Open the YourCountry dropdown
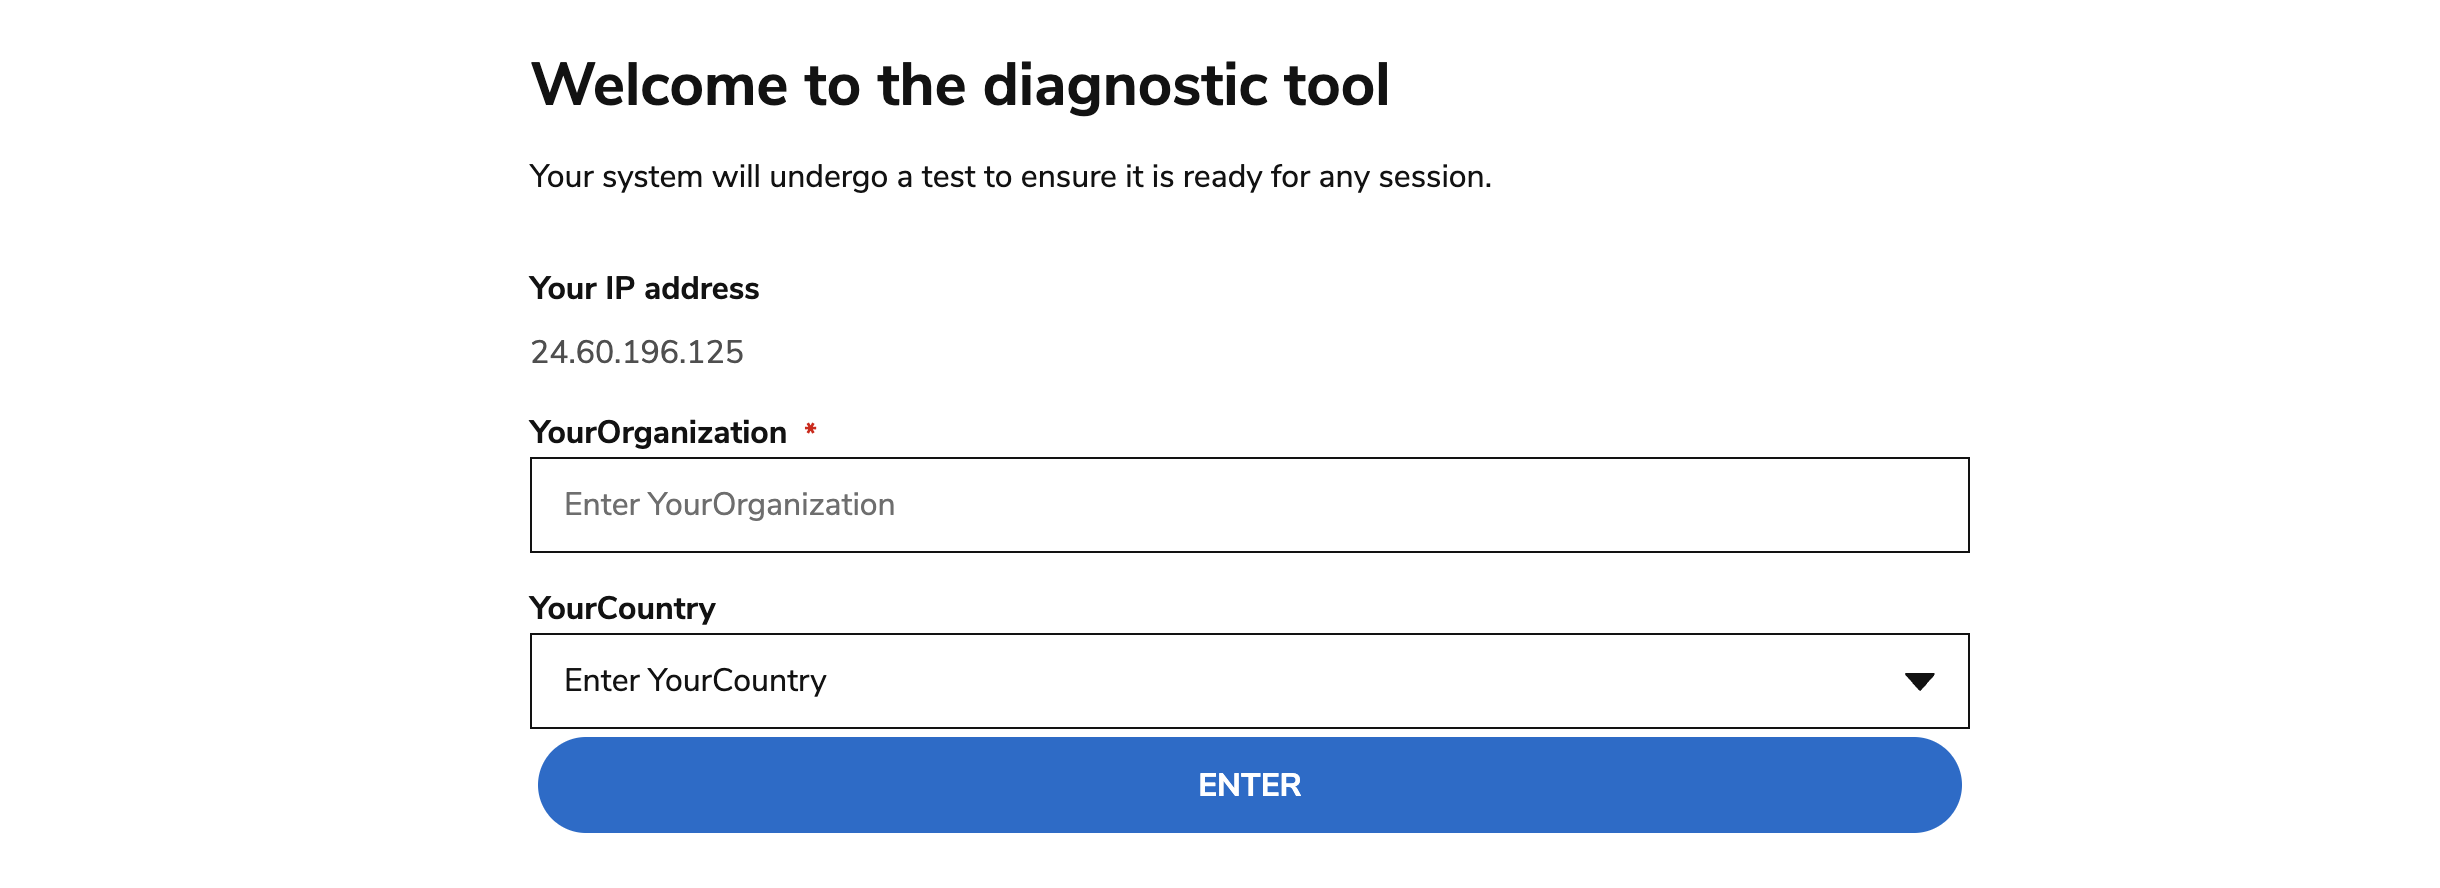Screen dimensions: 2440x888 (1248, 681)
